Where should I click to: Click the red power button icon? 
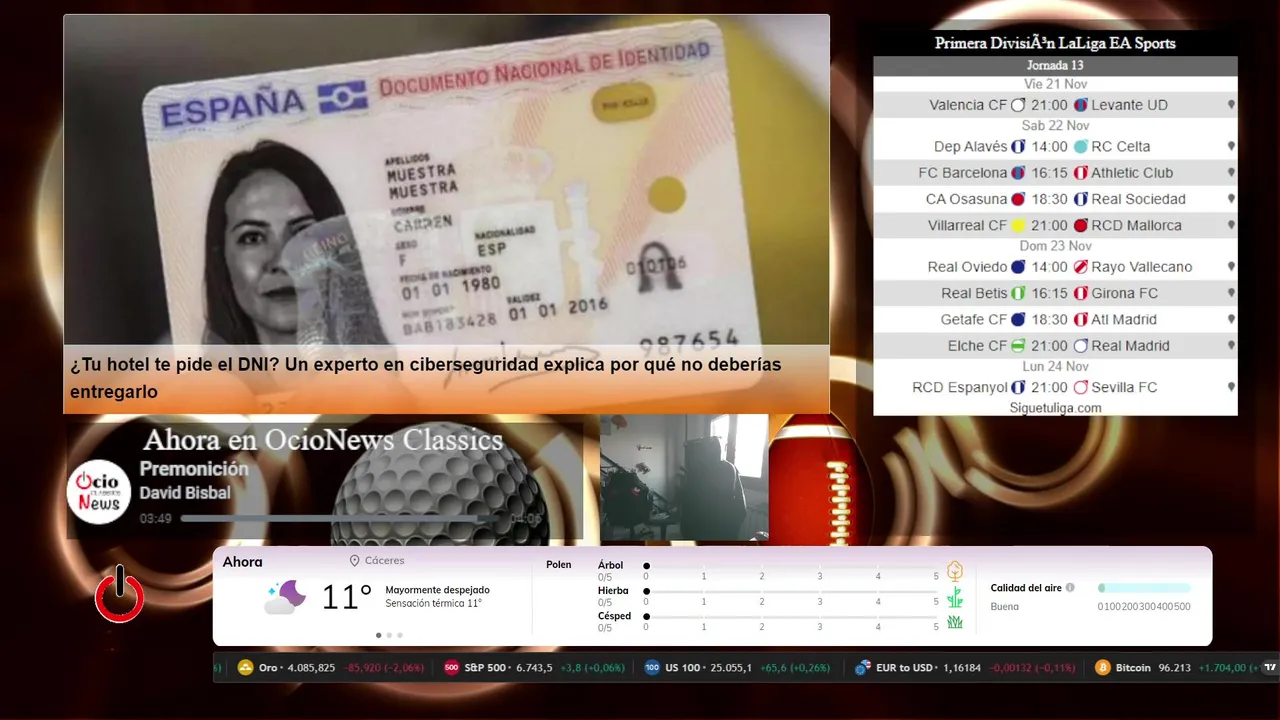click(119, 594)
